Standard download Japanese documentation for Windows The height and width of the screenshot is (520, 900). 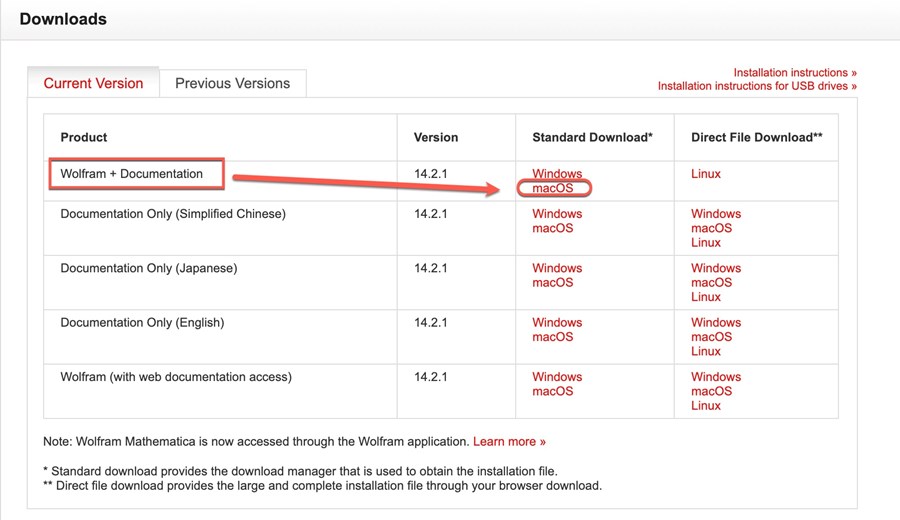[557, 268]
